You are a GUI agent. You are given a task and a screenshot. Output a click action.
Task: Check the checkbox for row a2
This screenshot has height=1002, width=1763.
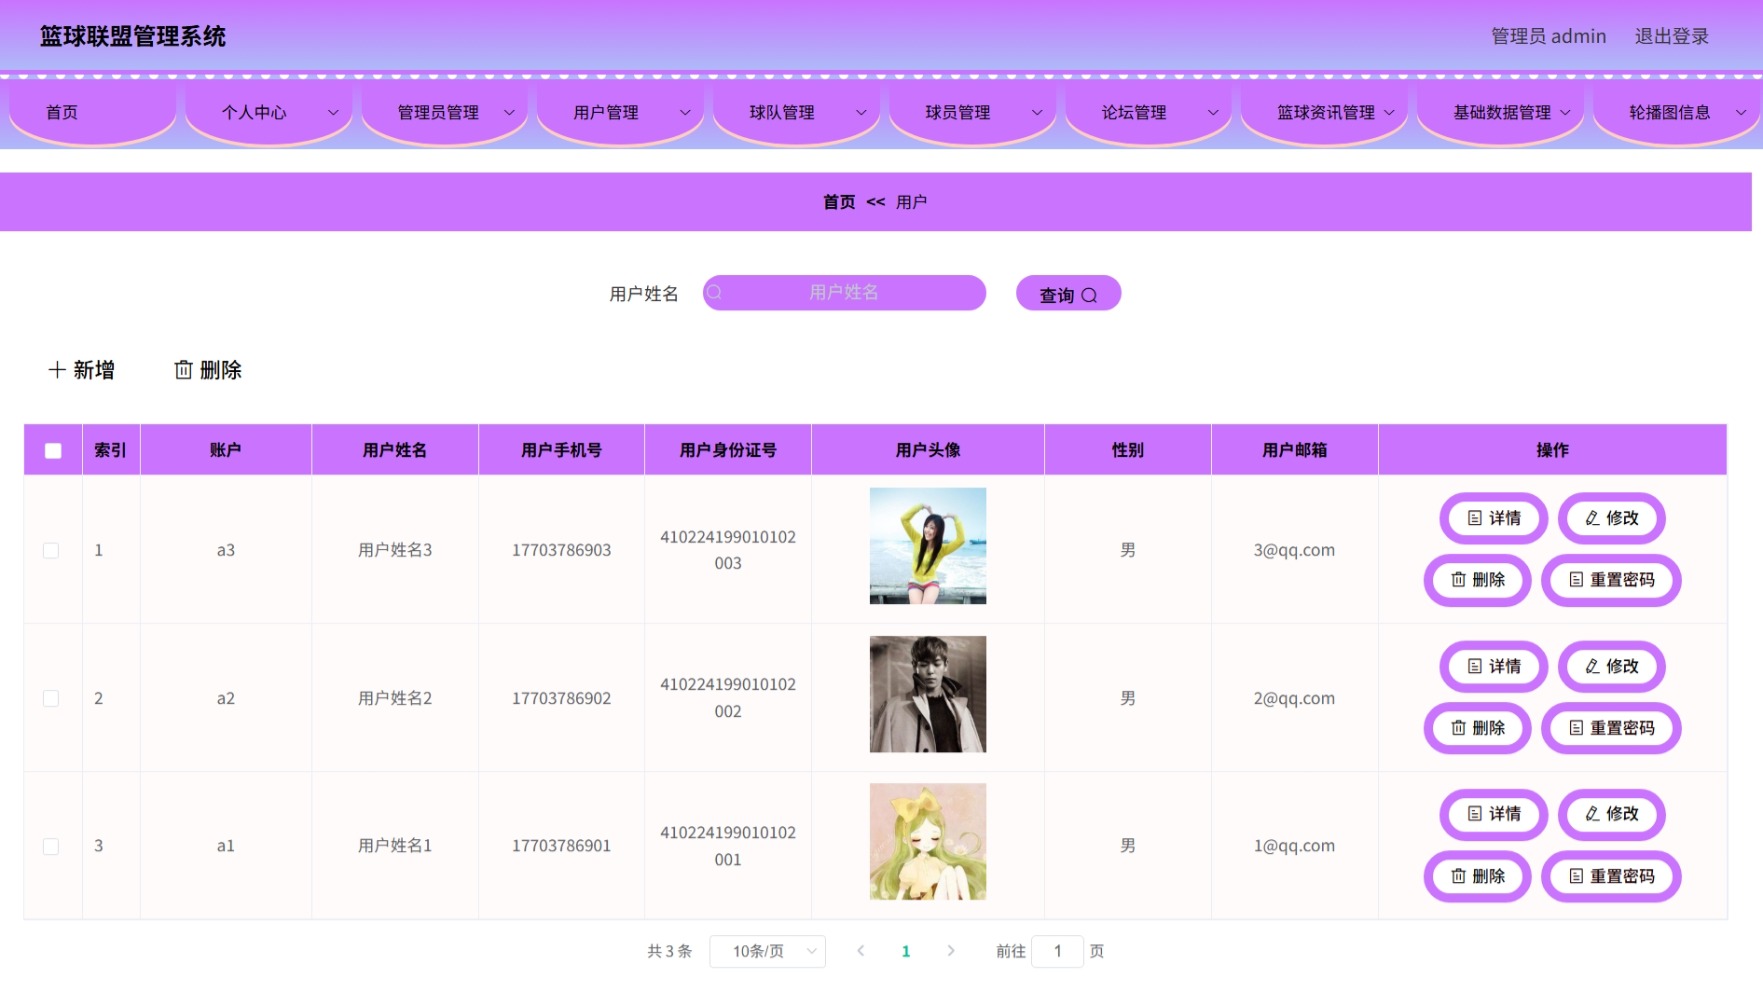coord(51,698)
